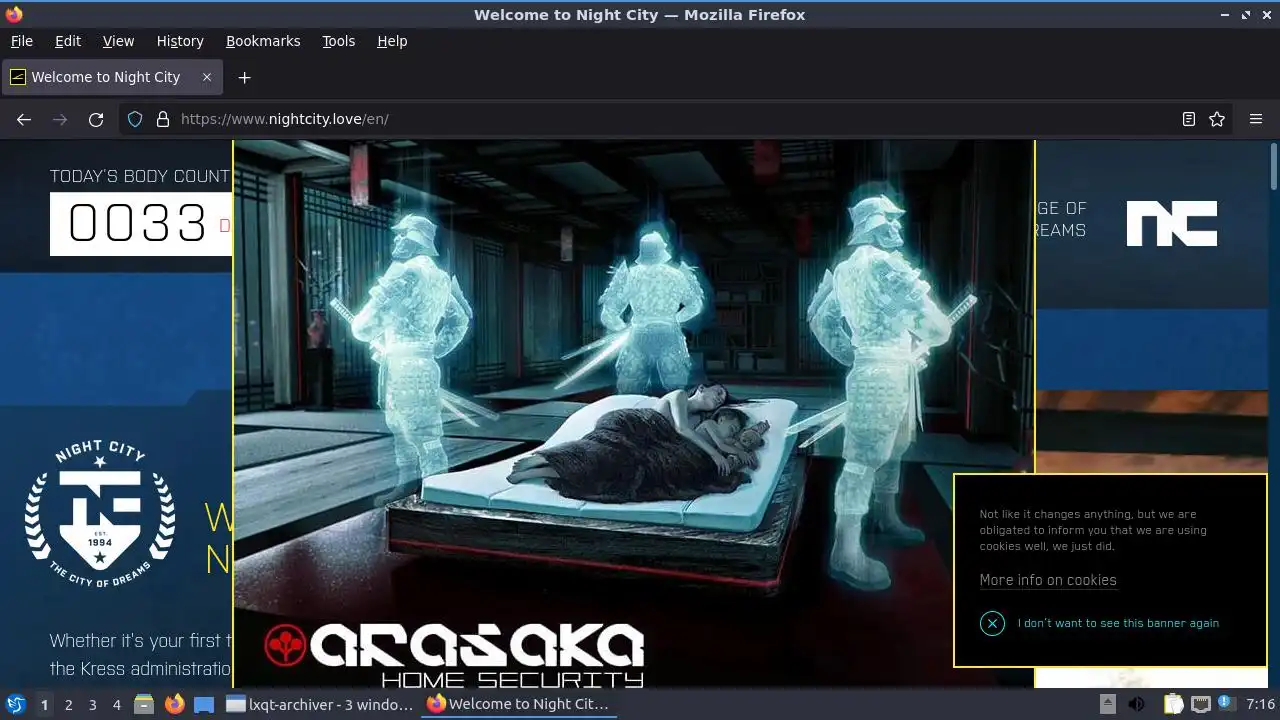The width and height of the screenshot is (1280, 720).
Task: Go back to the previous page
Action: pos(24,119)
